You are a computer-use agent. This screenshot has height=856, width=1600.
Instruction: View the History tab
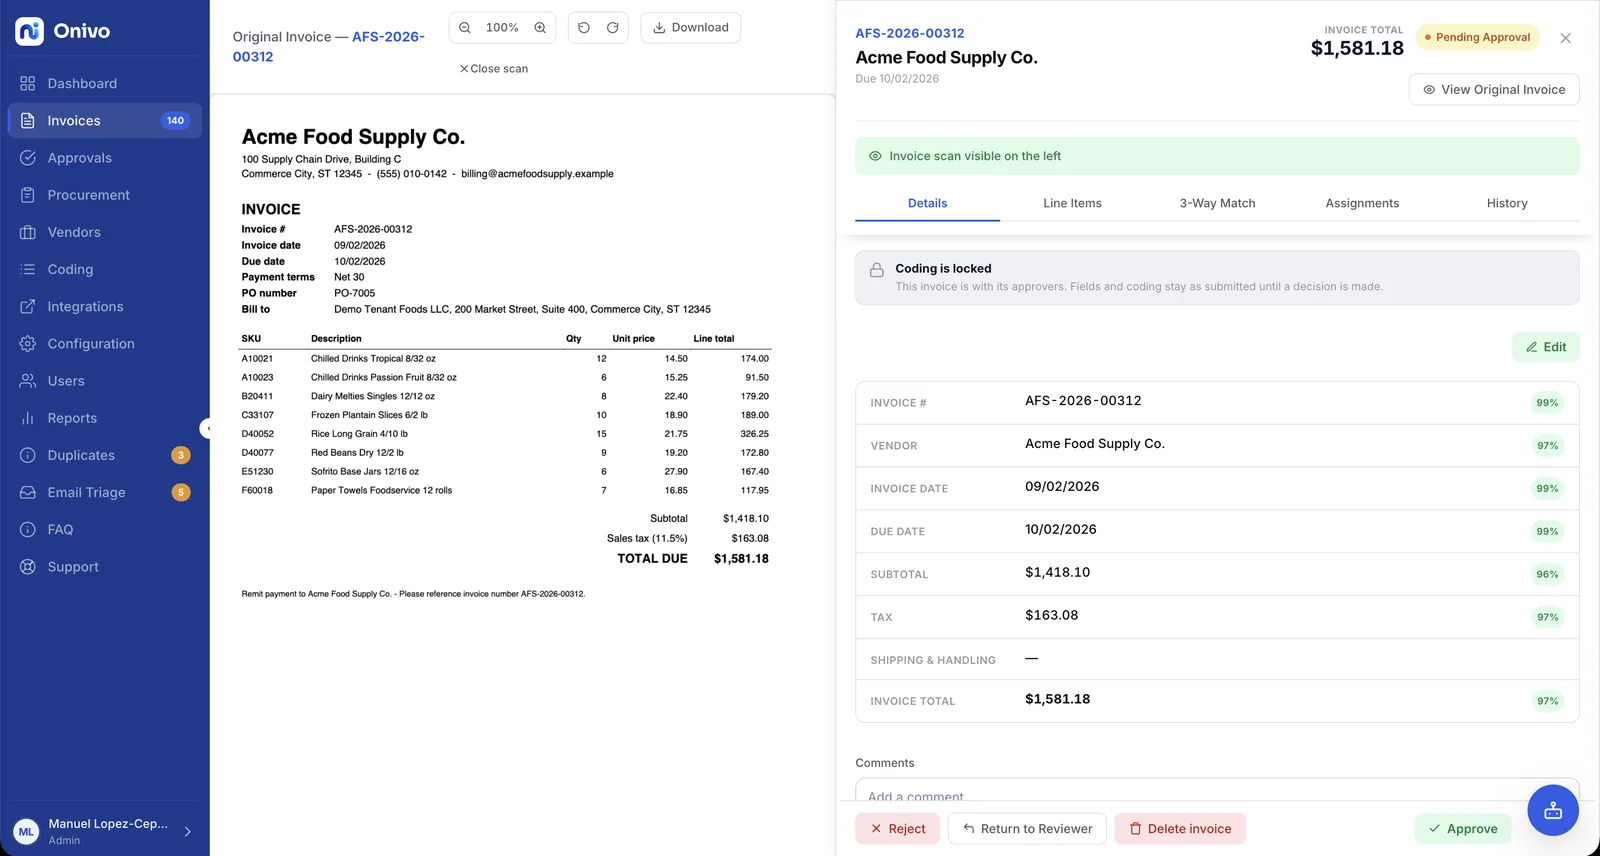click(1507, 203)
